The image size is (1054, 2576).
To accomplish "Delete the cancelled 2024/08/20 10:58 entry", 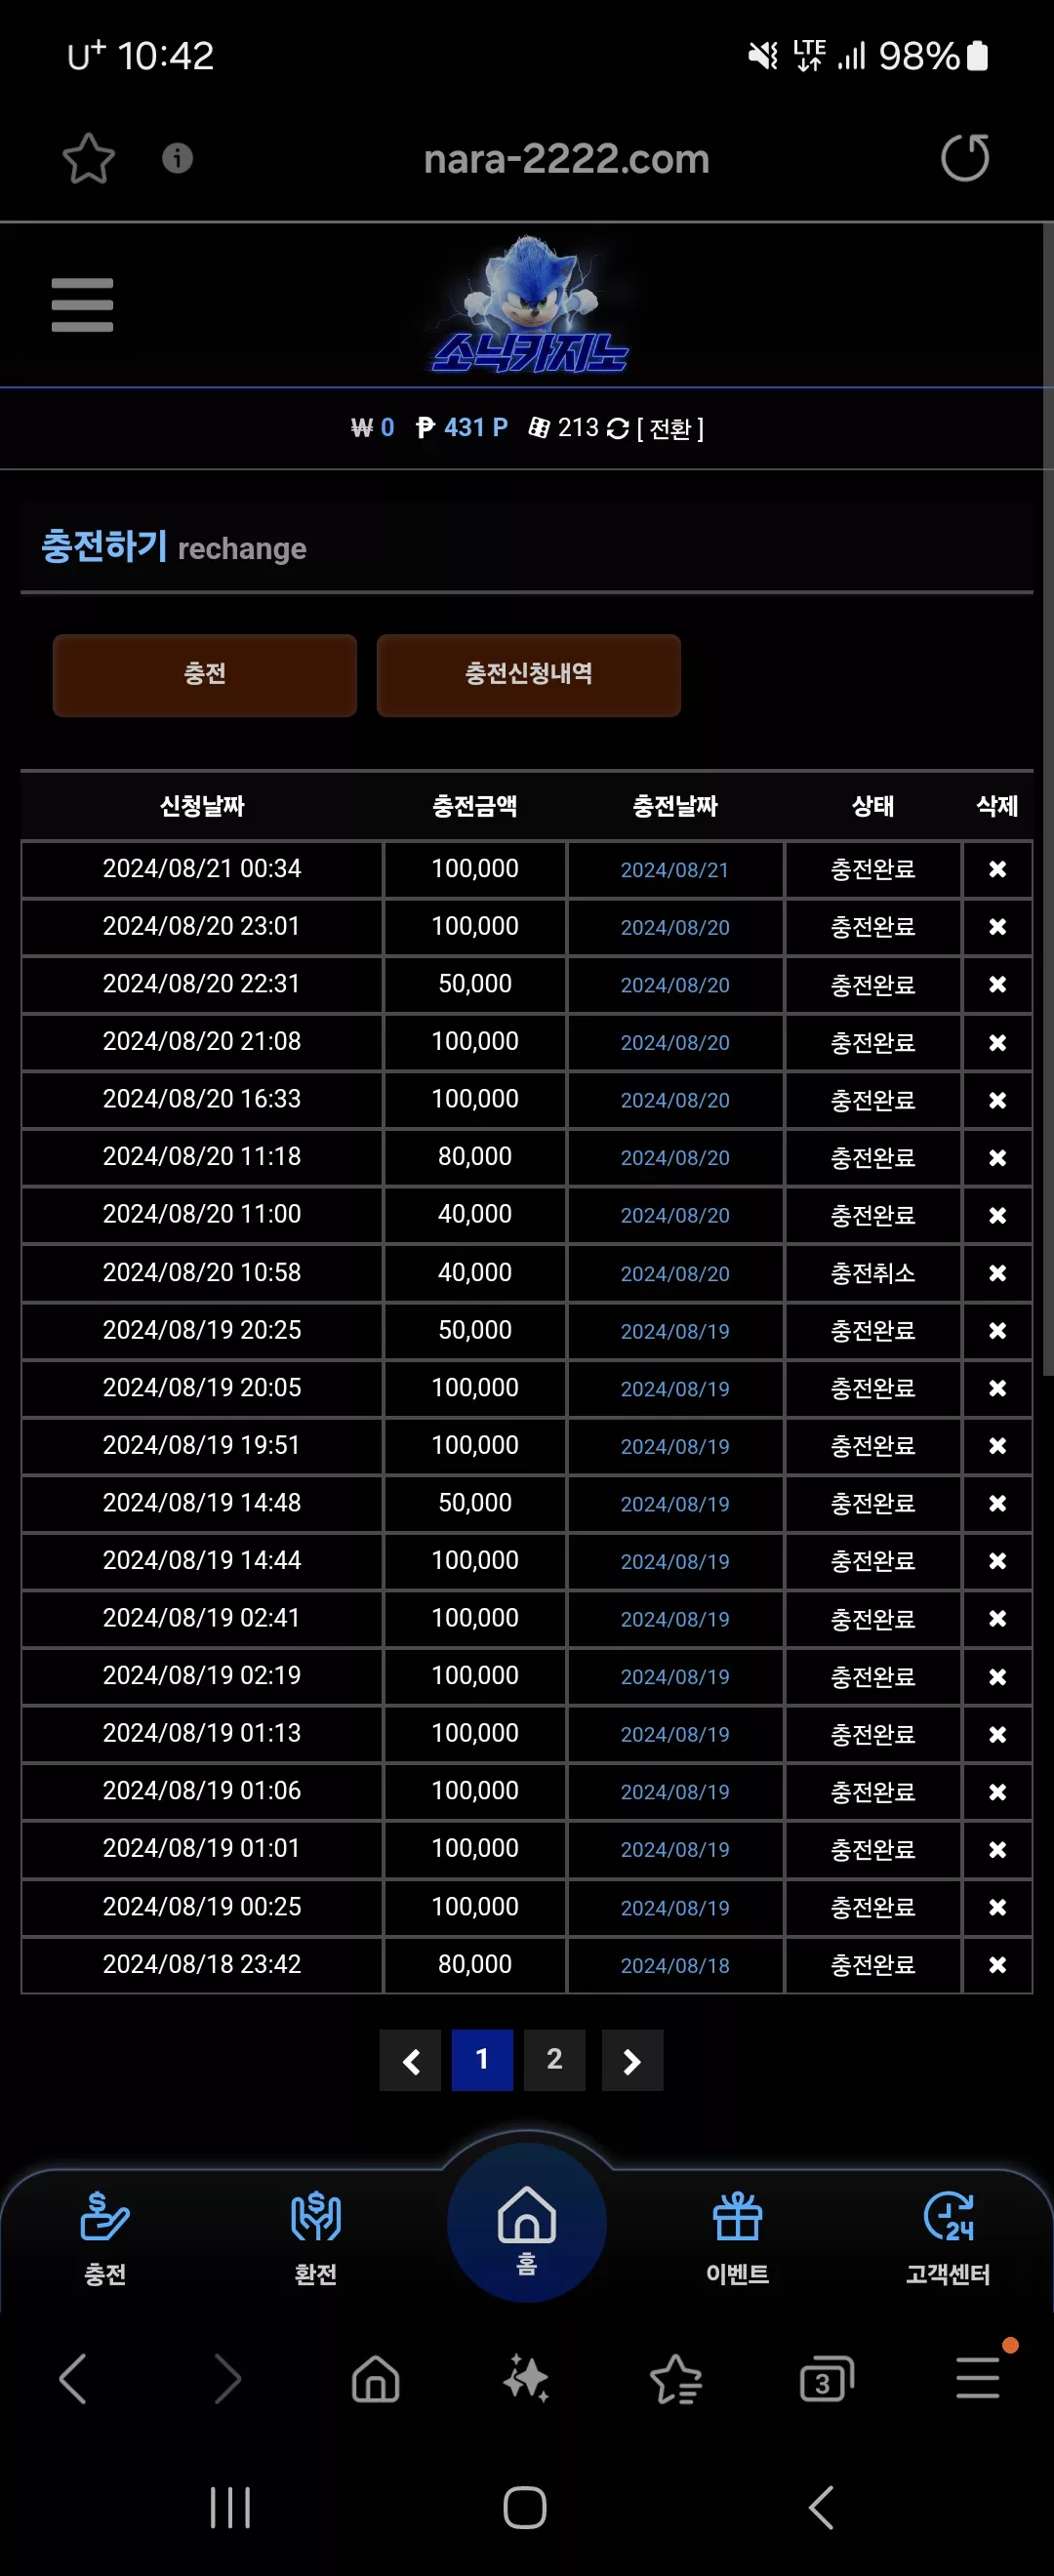I will [x=997, y=1273].
